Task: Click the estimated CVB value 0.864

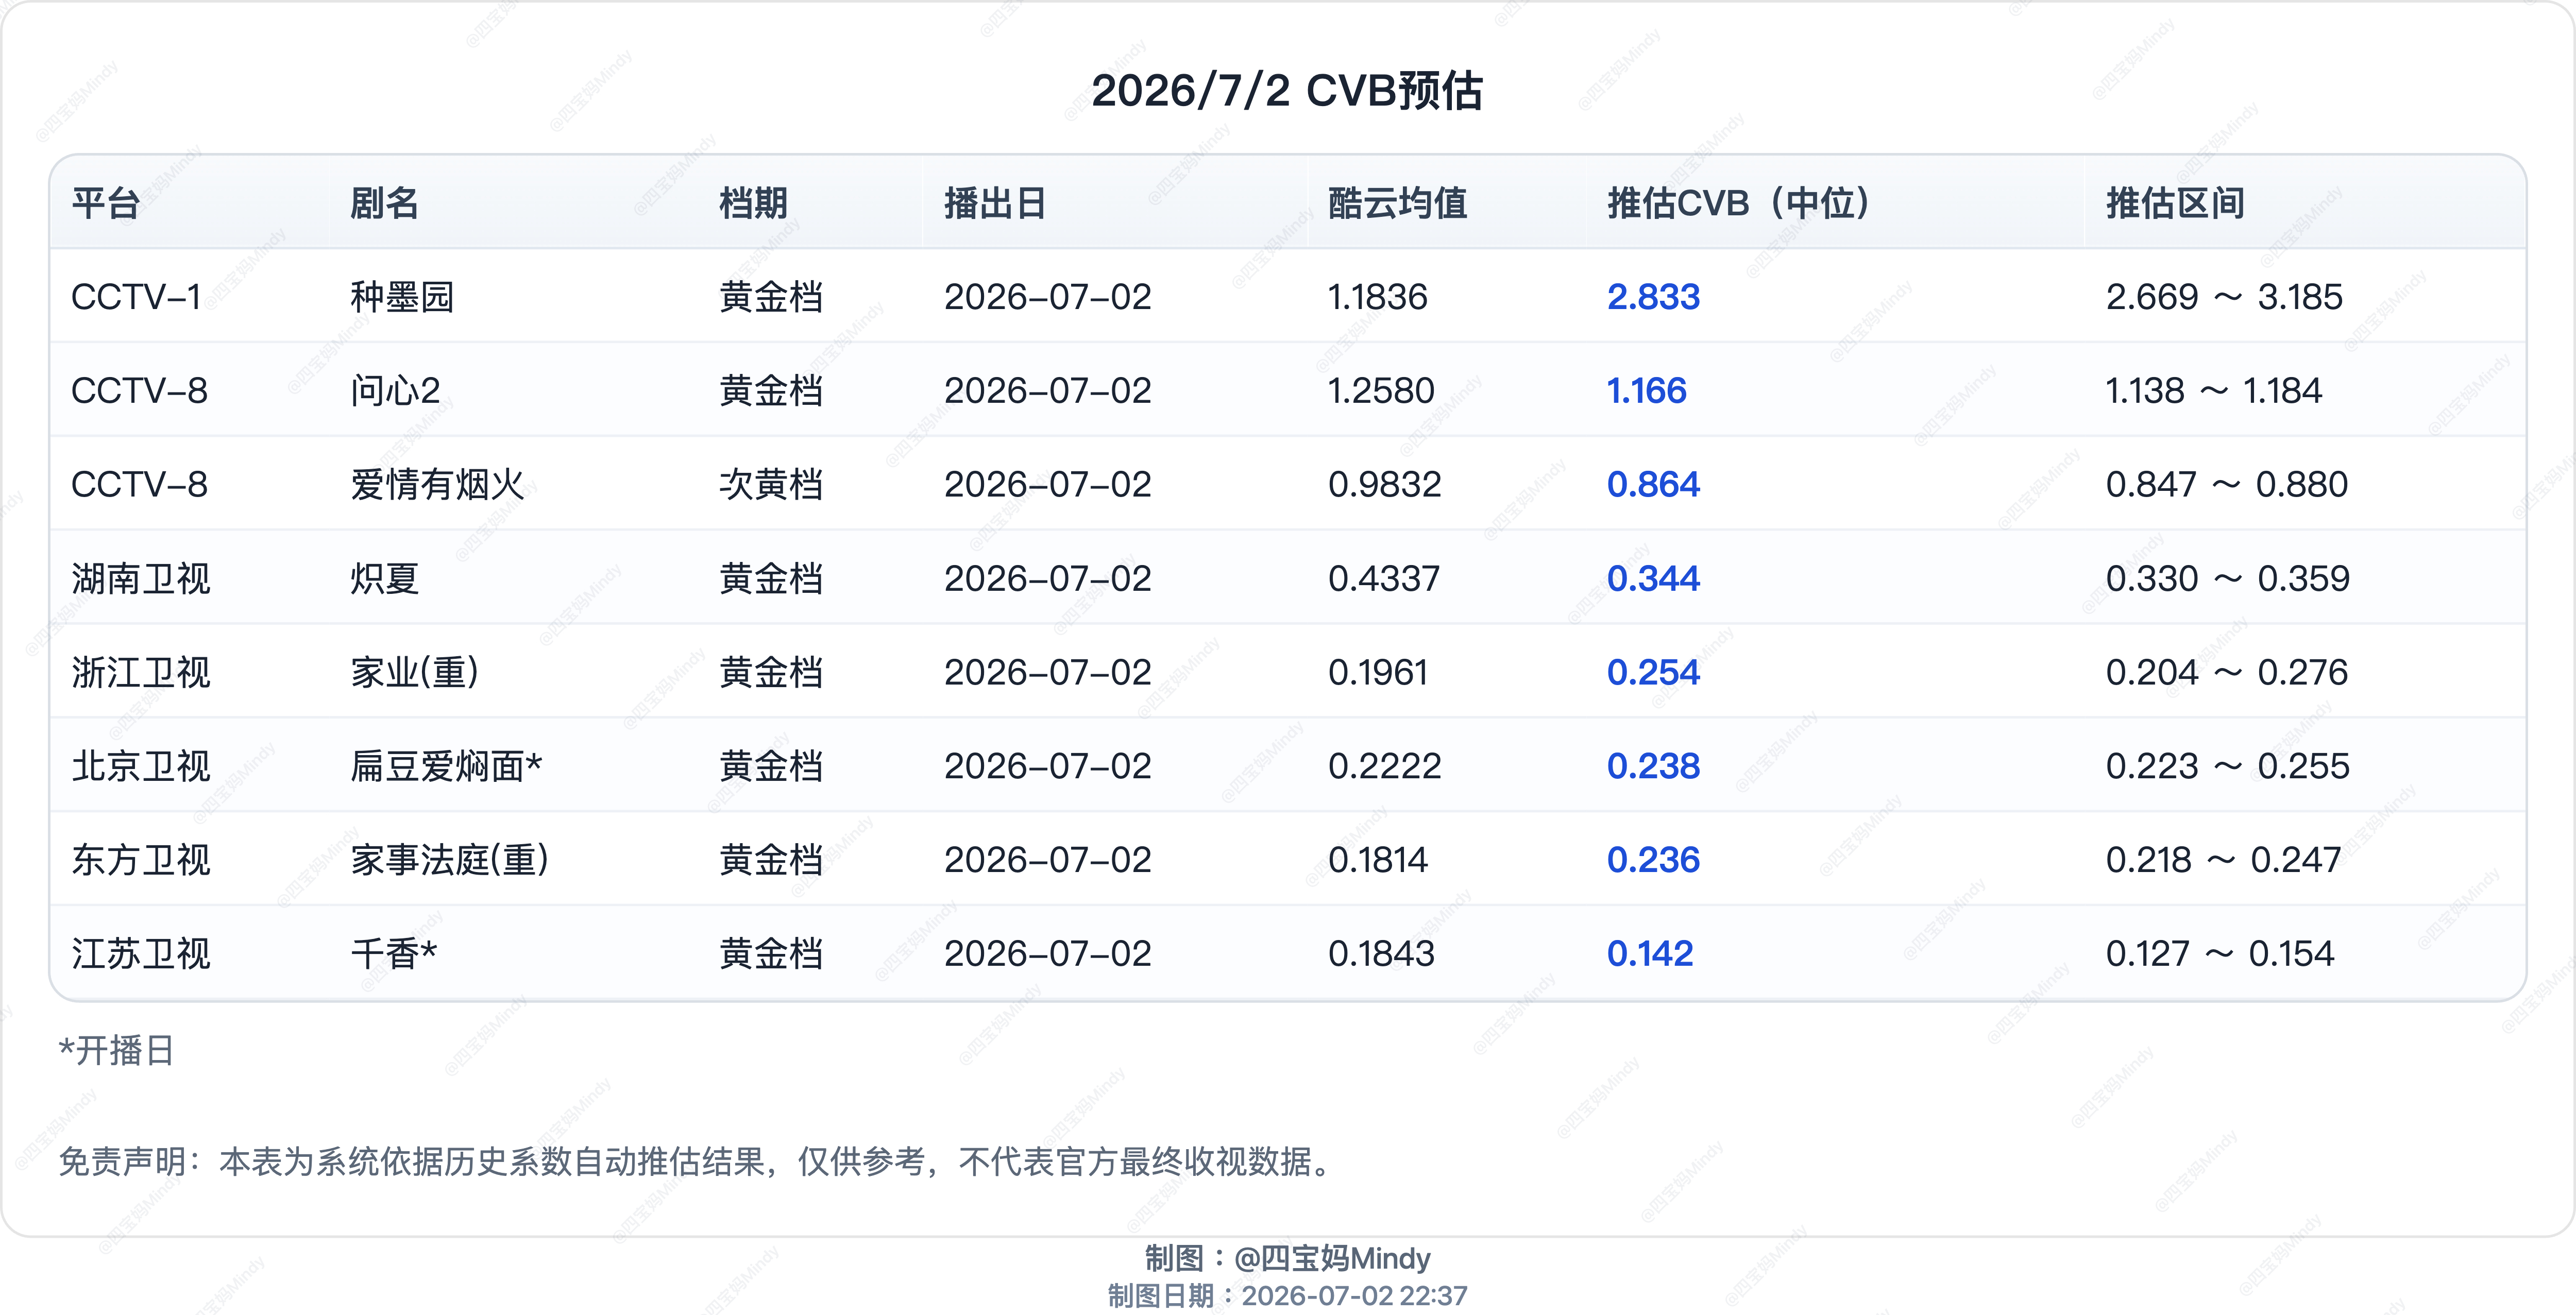Action: (1653, 485)
